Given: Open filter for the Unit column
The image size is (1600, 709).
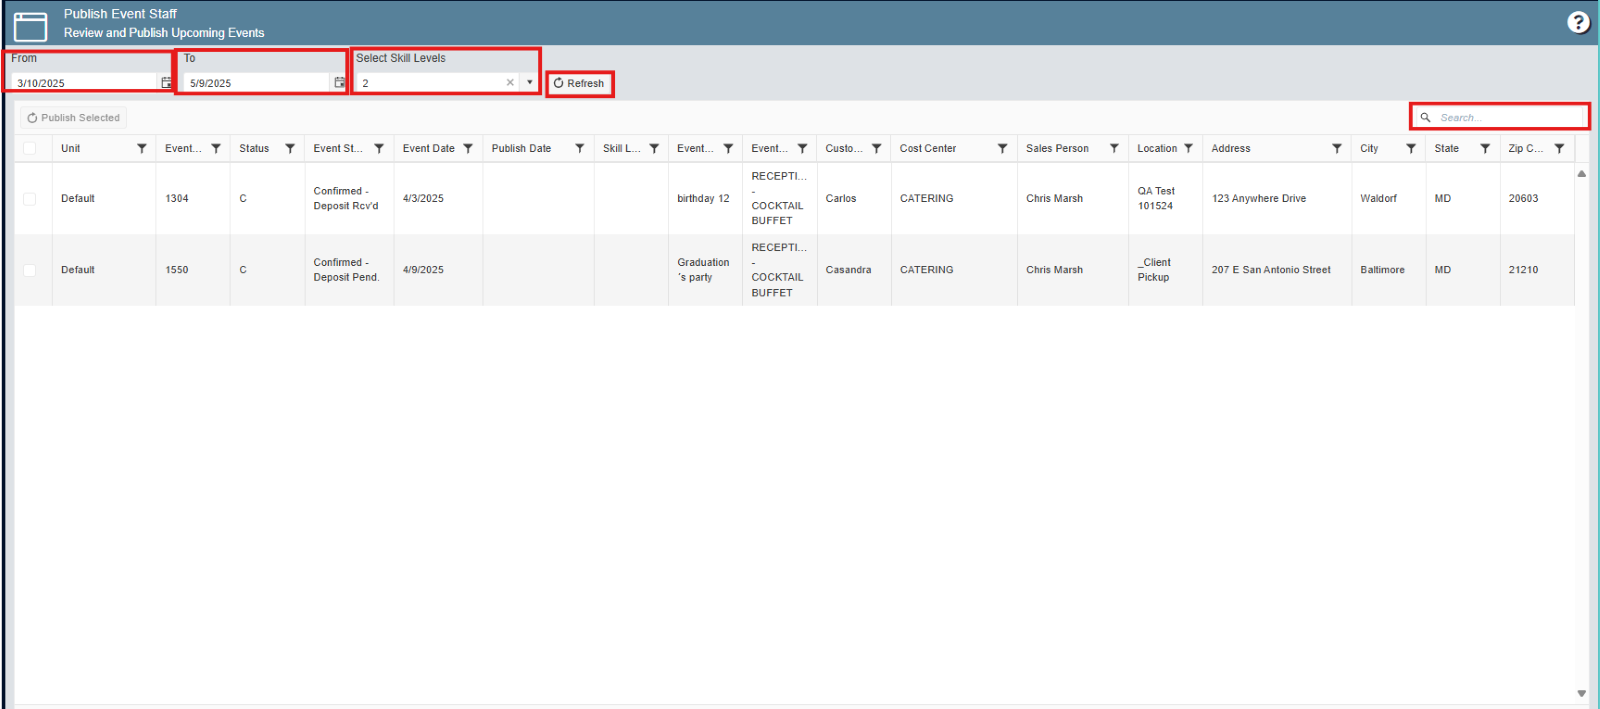Looking at the screenshot, I should coord(142,148).
